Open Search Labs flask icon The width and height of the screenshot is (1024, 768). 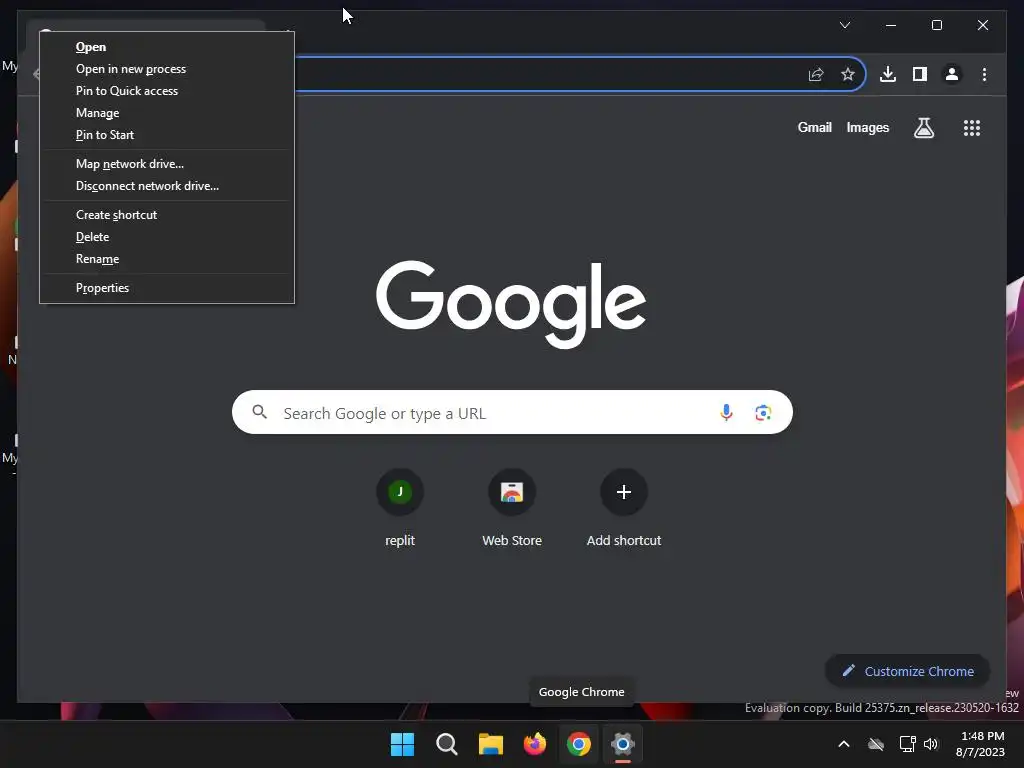point(923,128)
